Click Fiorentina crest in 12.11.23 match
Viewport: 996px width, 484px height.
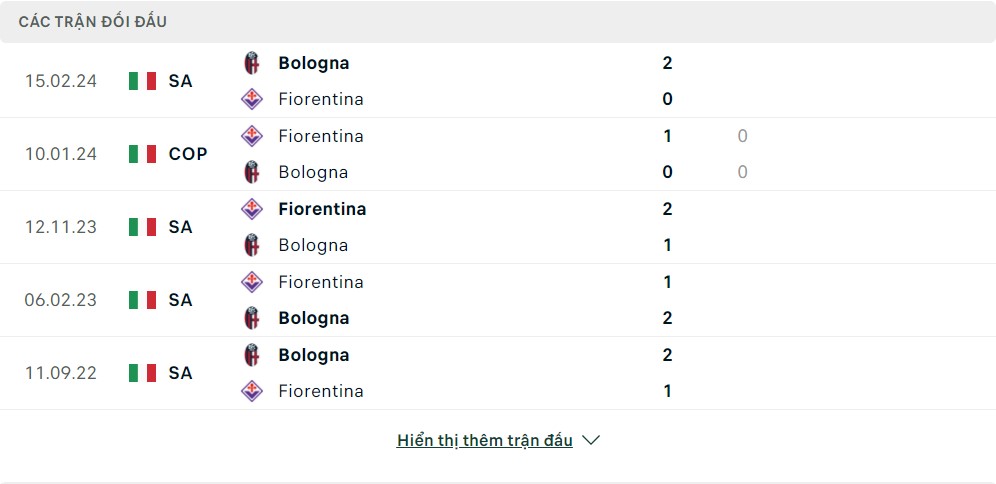point(252,209)
